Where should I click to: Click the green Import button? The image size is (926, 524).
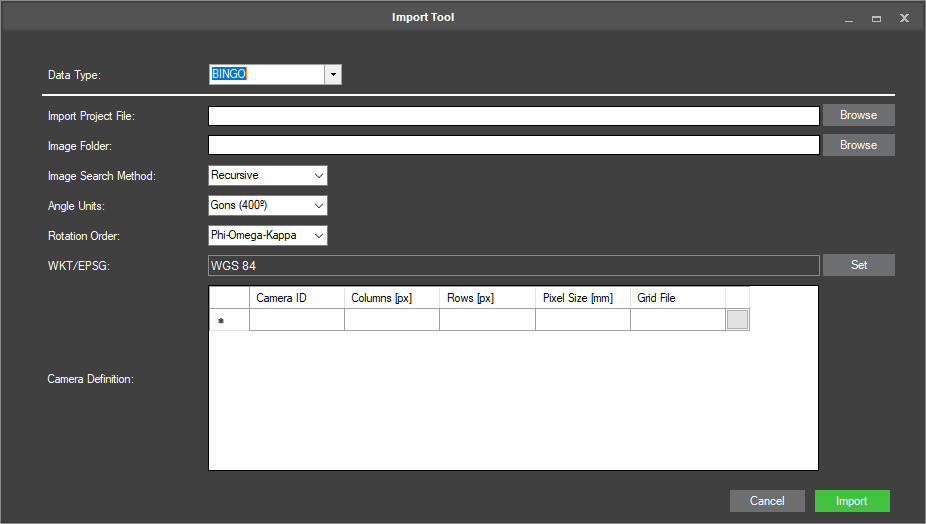pyautogui.click(x=852, y=501)
